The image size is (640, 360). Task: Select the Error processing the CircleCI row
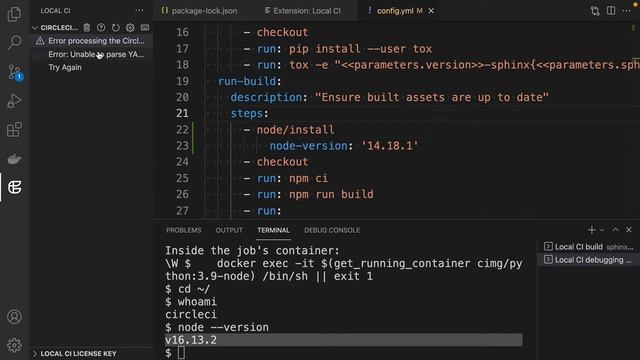click(x=92, y=41)
